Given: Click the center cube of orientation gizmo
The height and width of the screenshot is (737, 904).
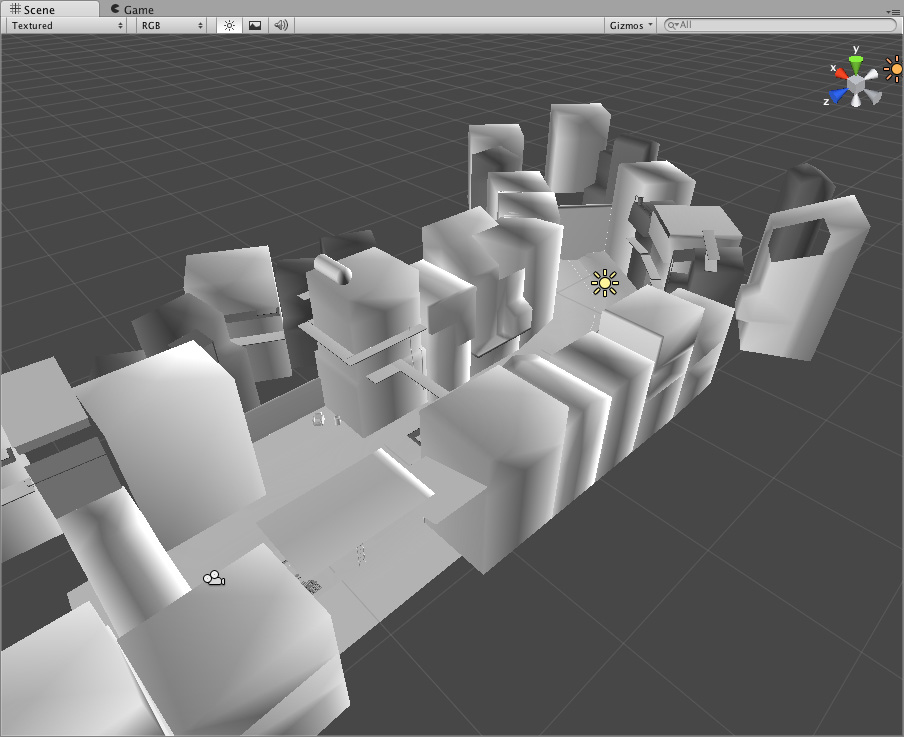Looking at the screenshot, I should coord(857,85).
